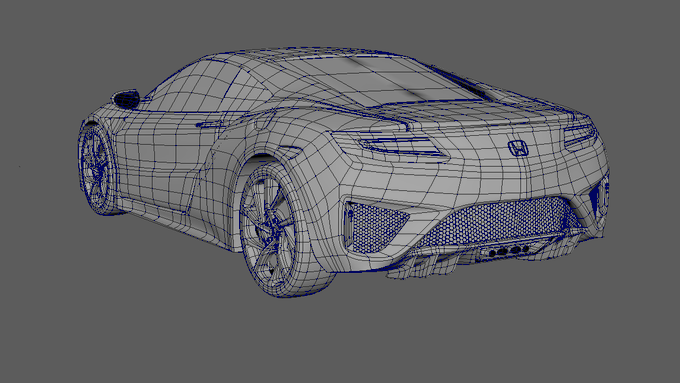Pick the central exhaust pipes cluster
The height and width of the screenshot is (383, 680).
[x=509, y=251]
